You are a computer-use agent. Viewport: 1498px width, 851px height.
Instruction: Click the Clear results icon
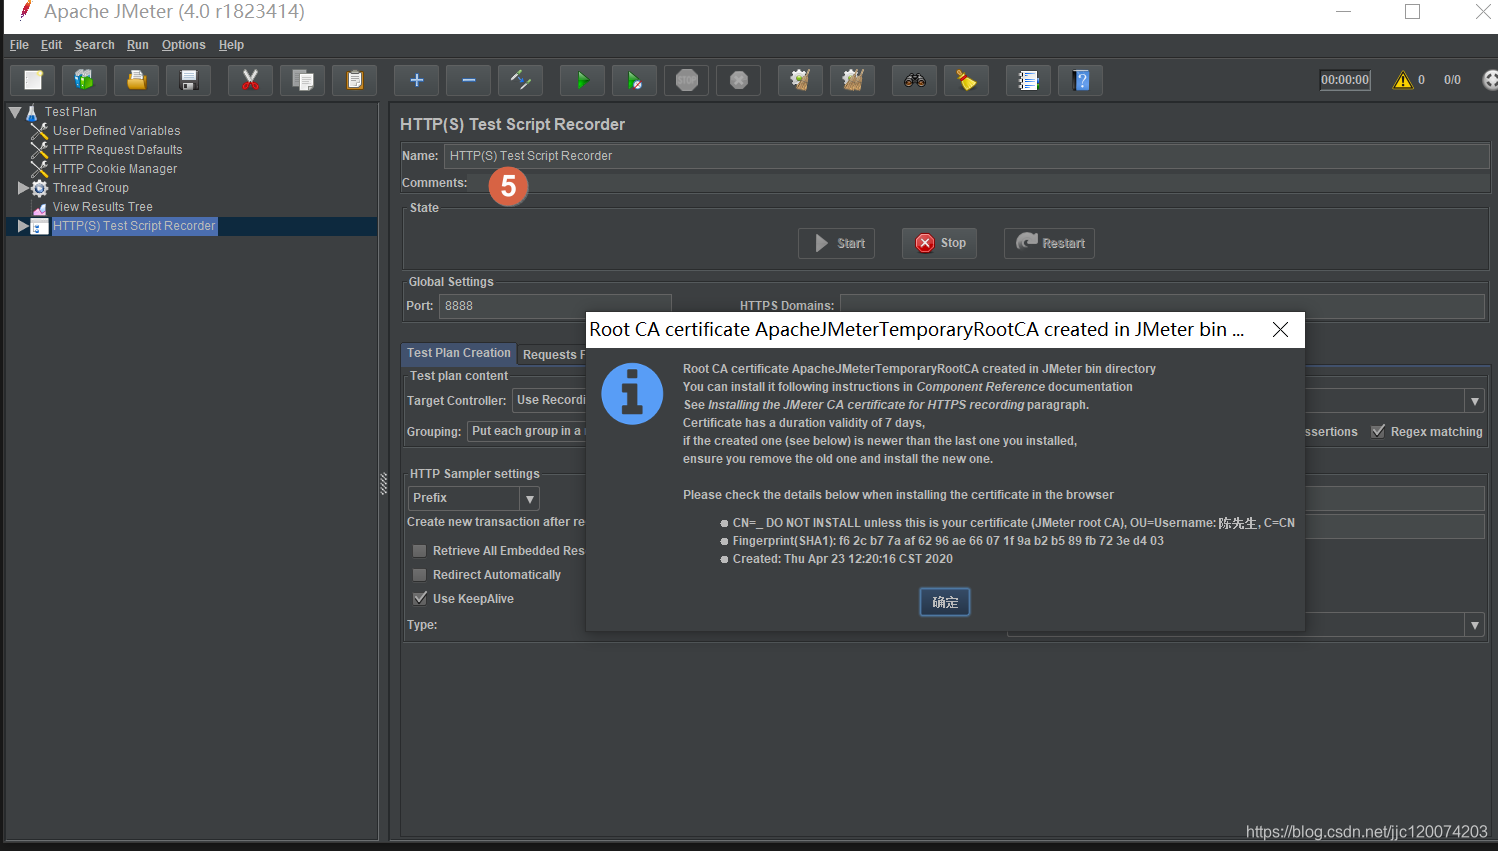800,80
